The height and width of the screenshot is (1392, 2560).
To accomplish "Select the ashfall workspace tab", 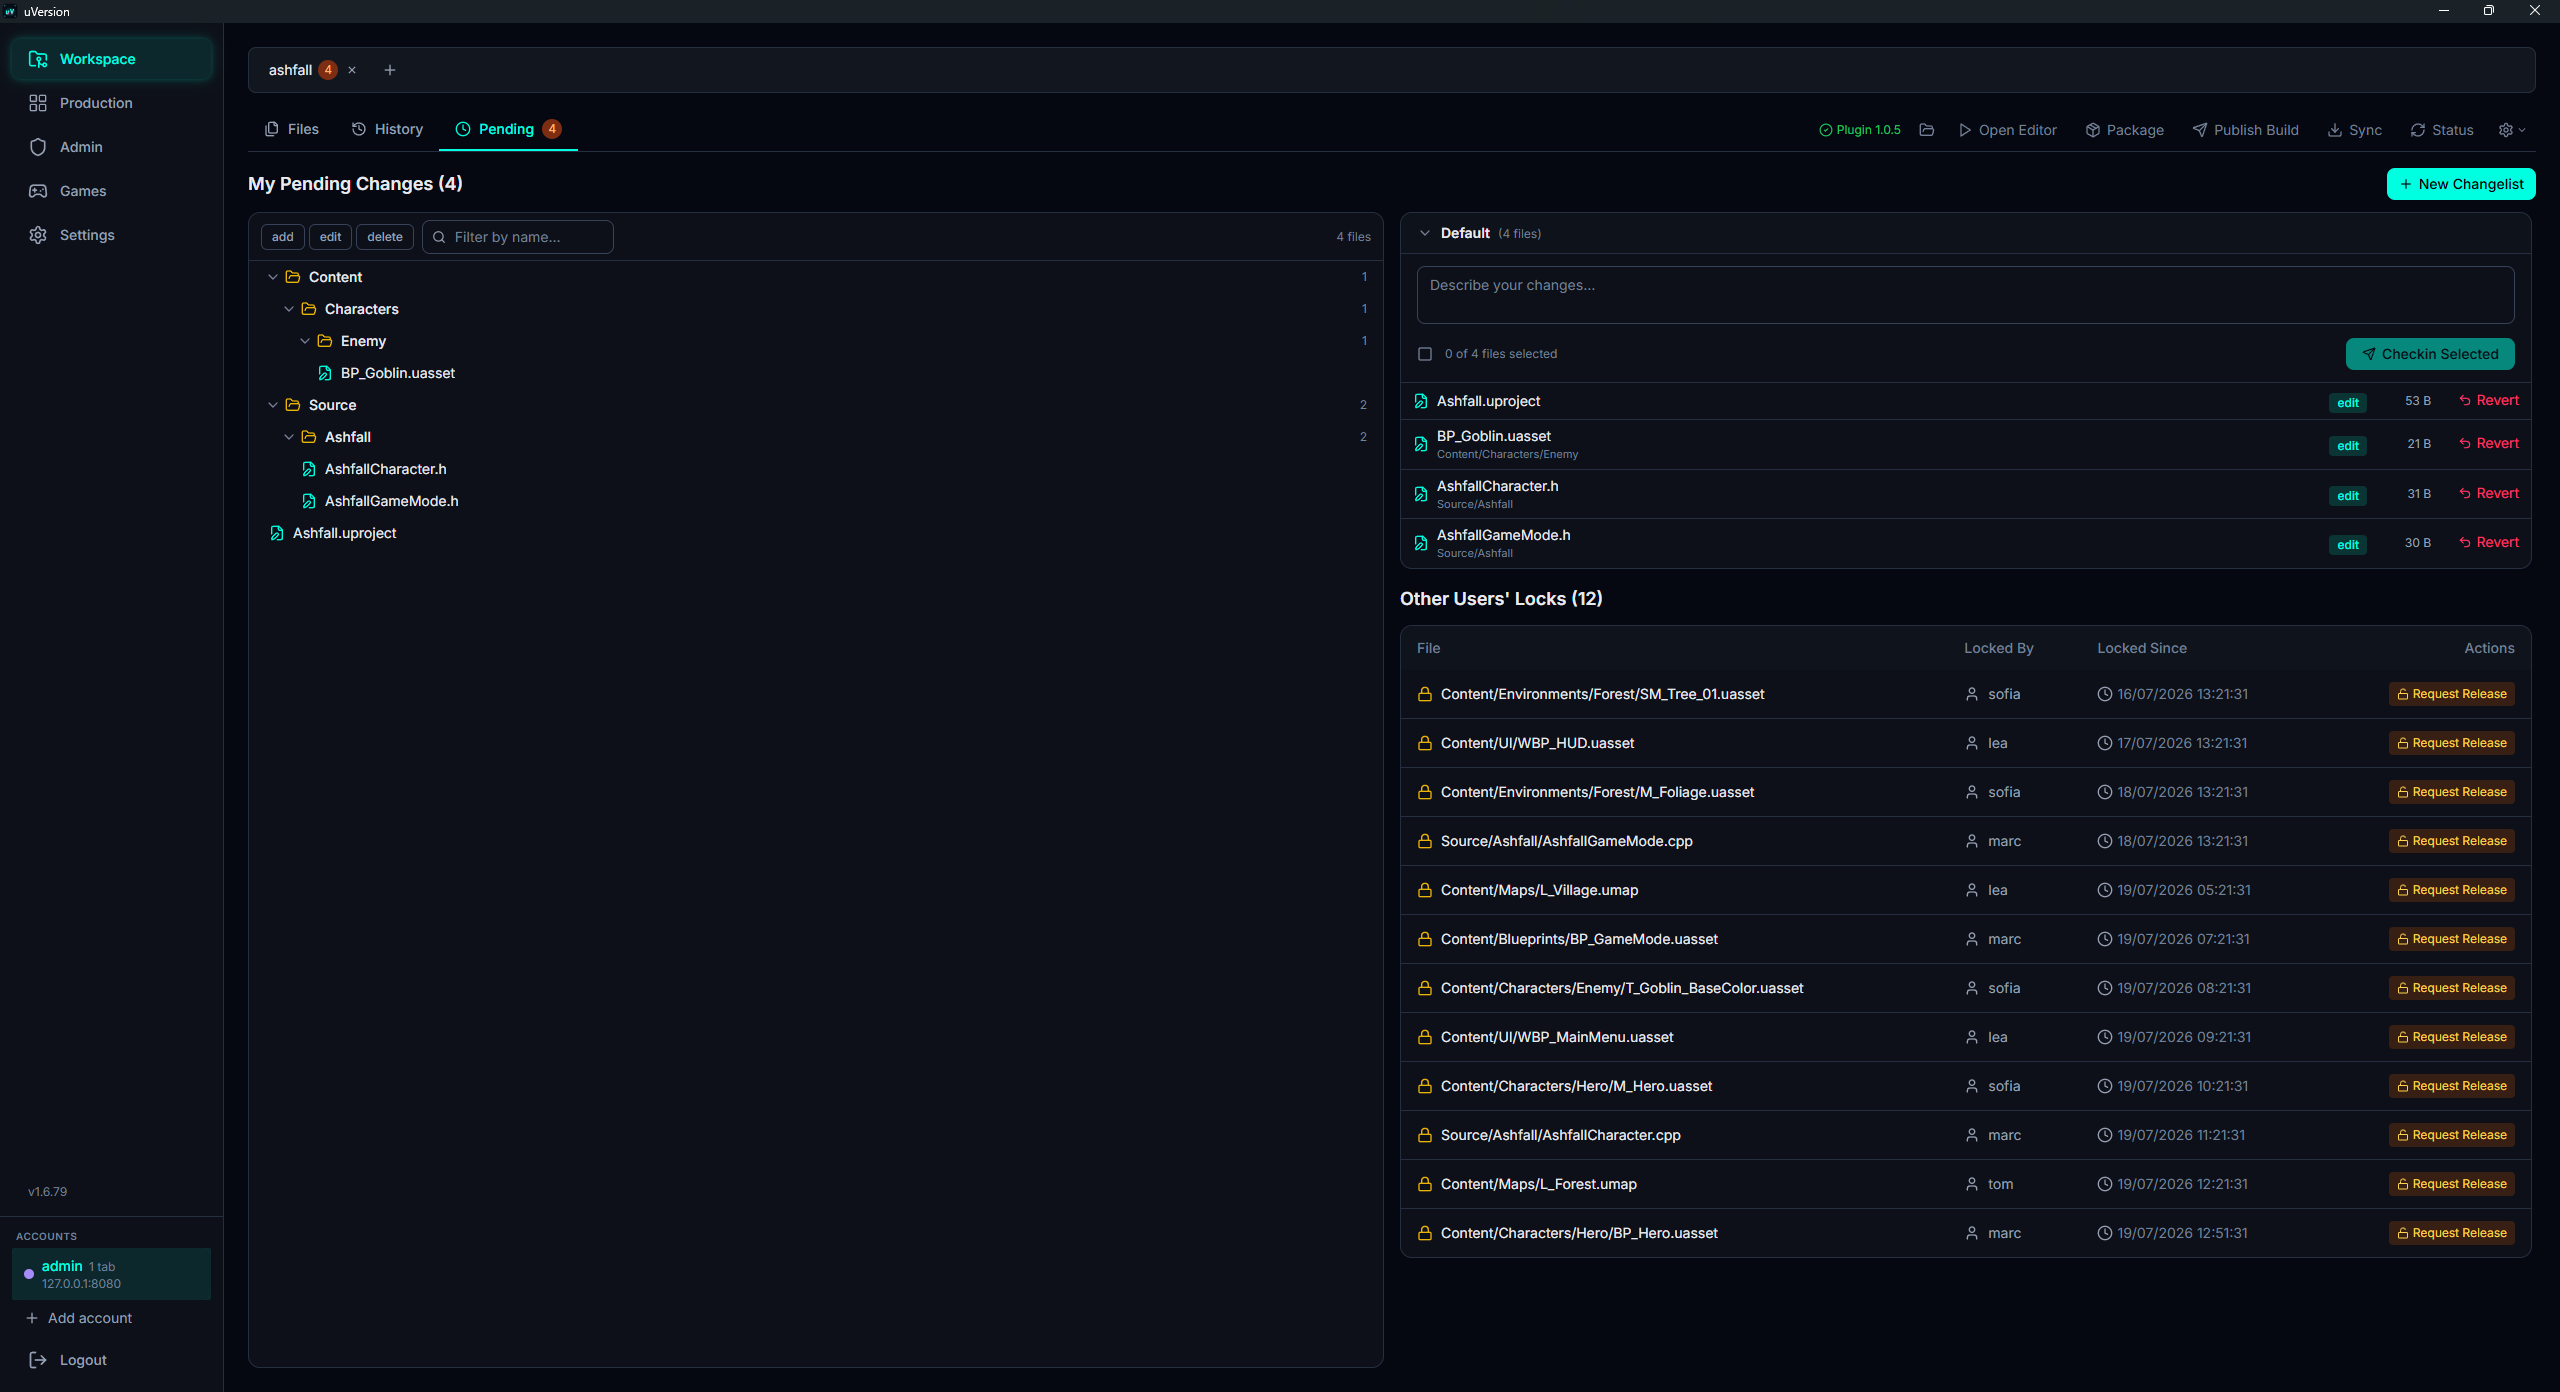I will tap(290, 70).
